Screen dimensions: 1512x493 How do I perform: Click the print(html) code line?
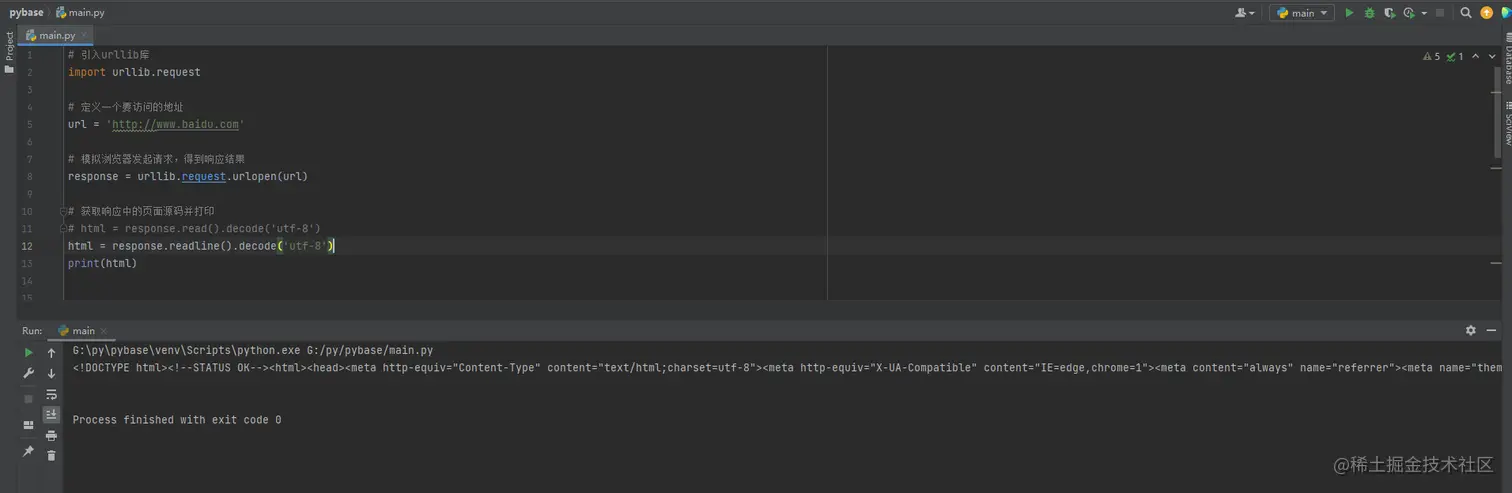[x=102, y=263]
